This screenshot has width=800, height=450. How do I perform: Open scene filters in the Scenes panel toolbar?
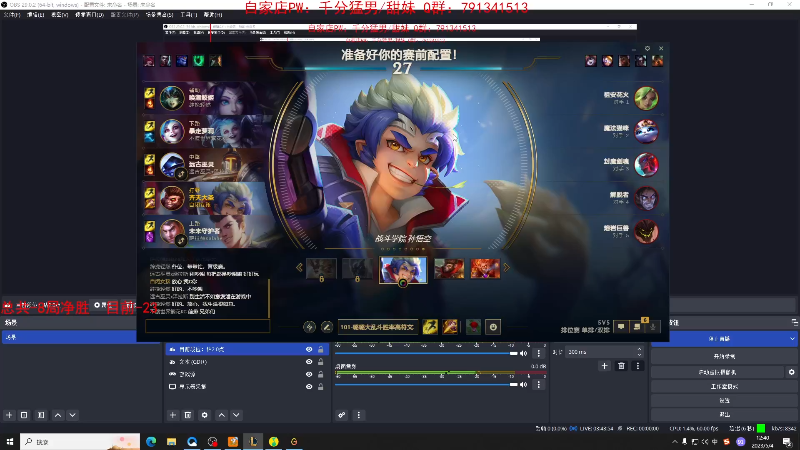point(41,415)
